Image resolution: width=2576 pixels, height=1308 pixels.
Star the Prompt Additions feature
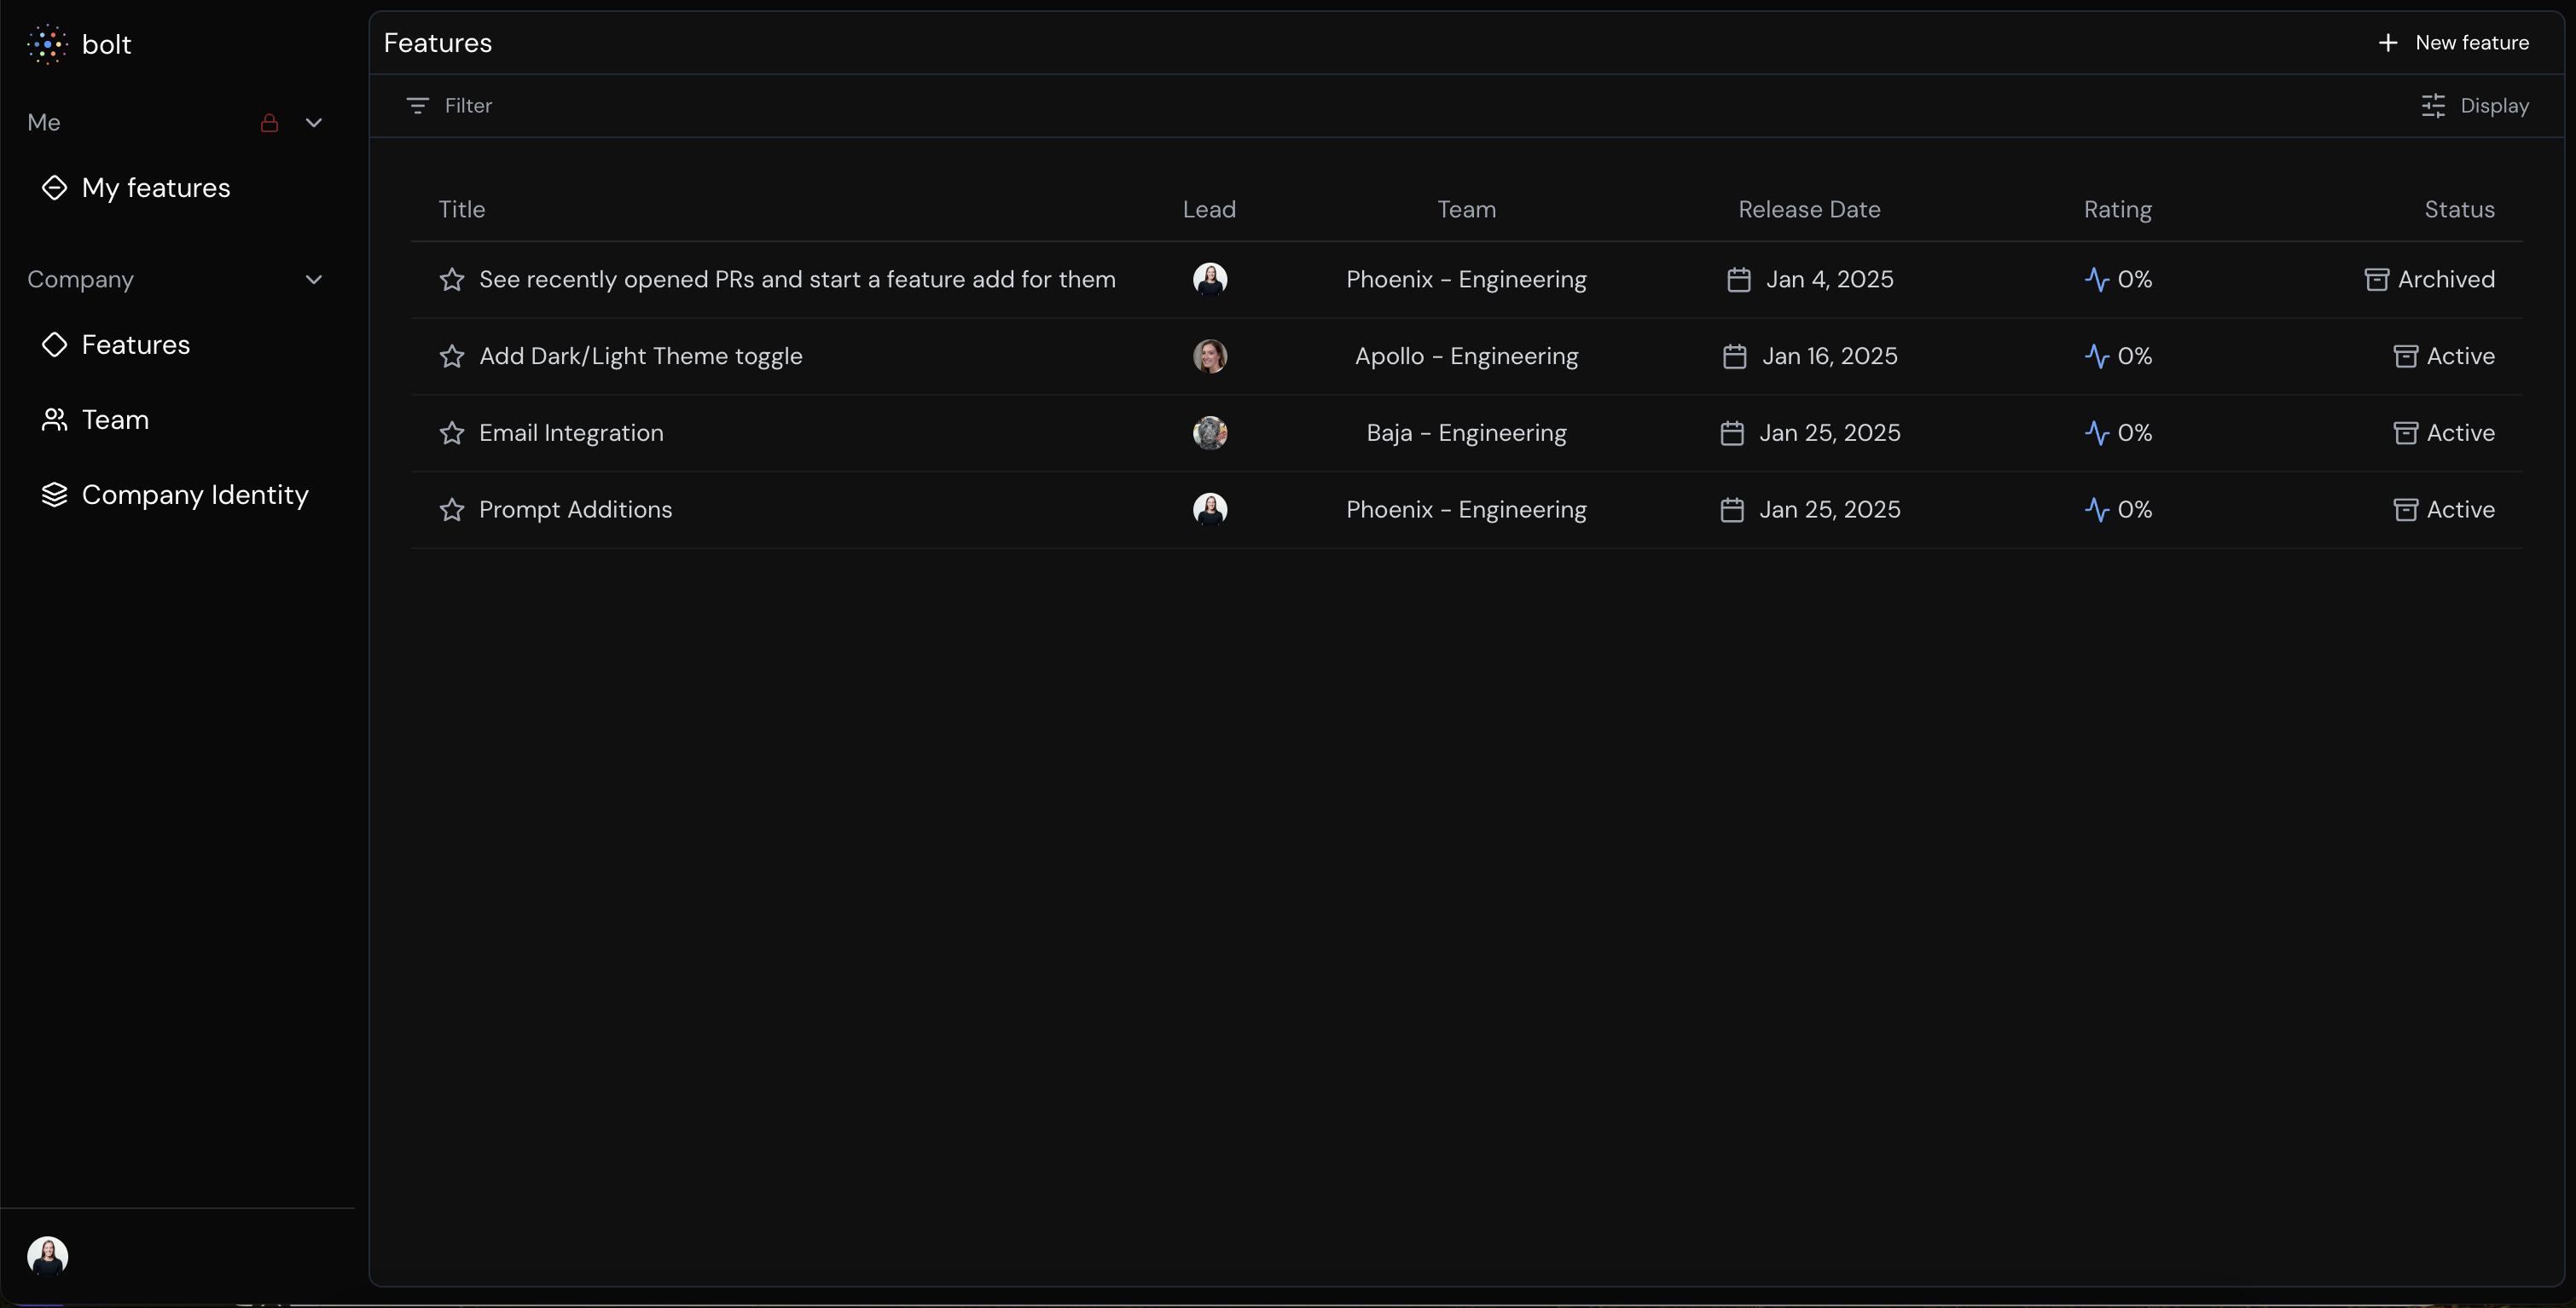tap(452, 510)
